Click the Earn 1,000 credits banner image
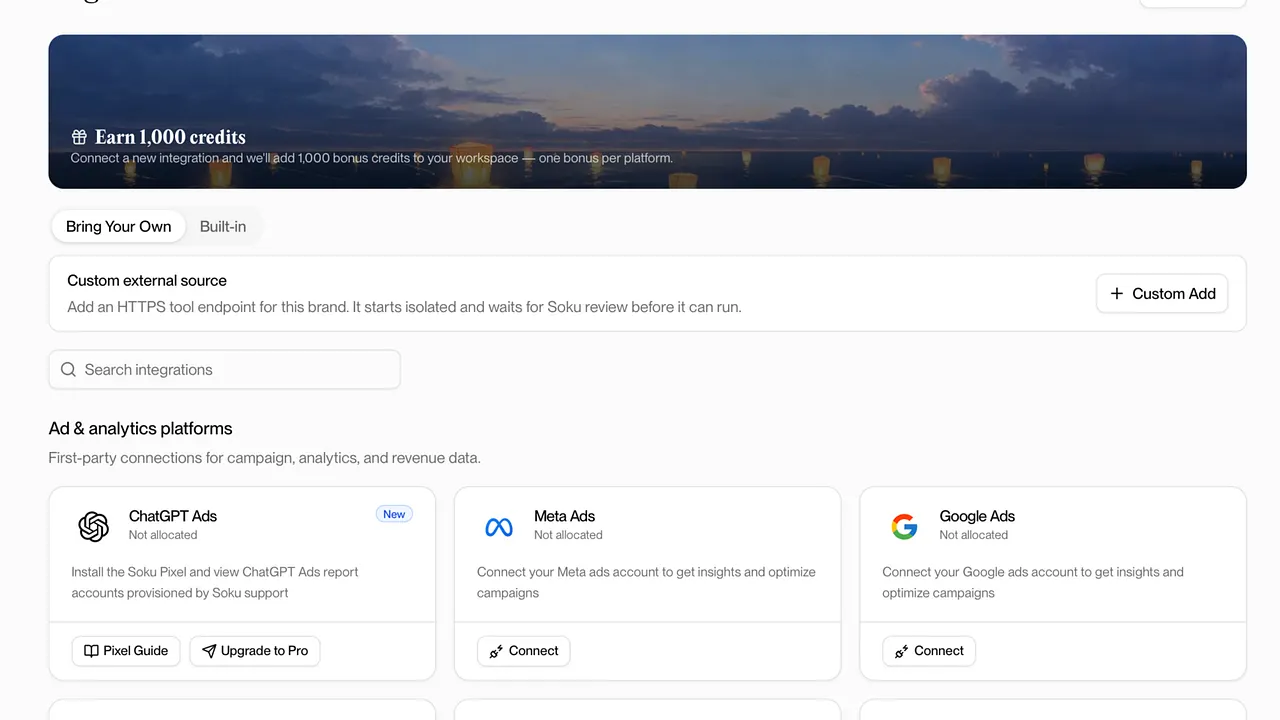Screen dimensions: 1280x720 (647, 112)
